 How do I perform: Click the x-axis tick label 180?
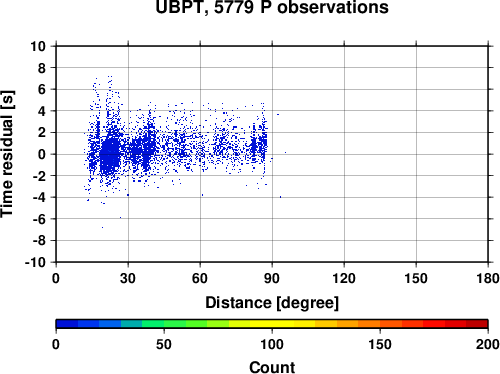(x=488, y=278)
